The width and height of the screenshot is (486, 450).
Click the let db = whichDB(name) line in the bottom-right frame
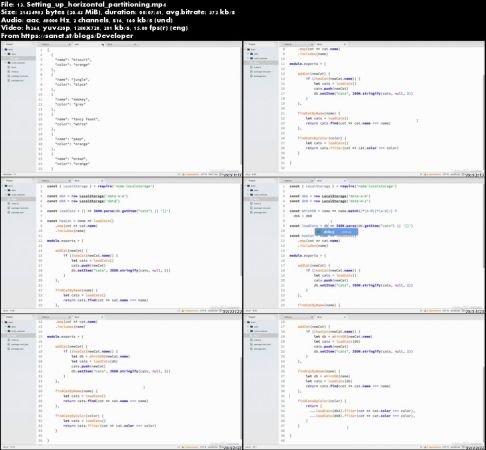328,376
